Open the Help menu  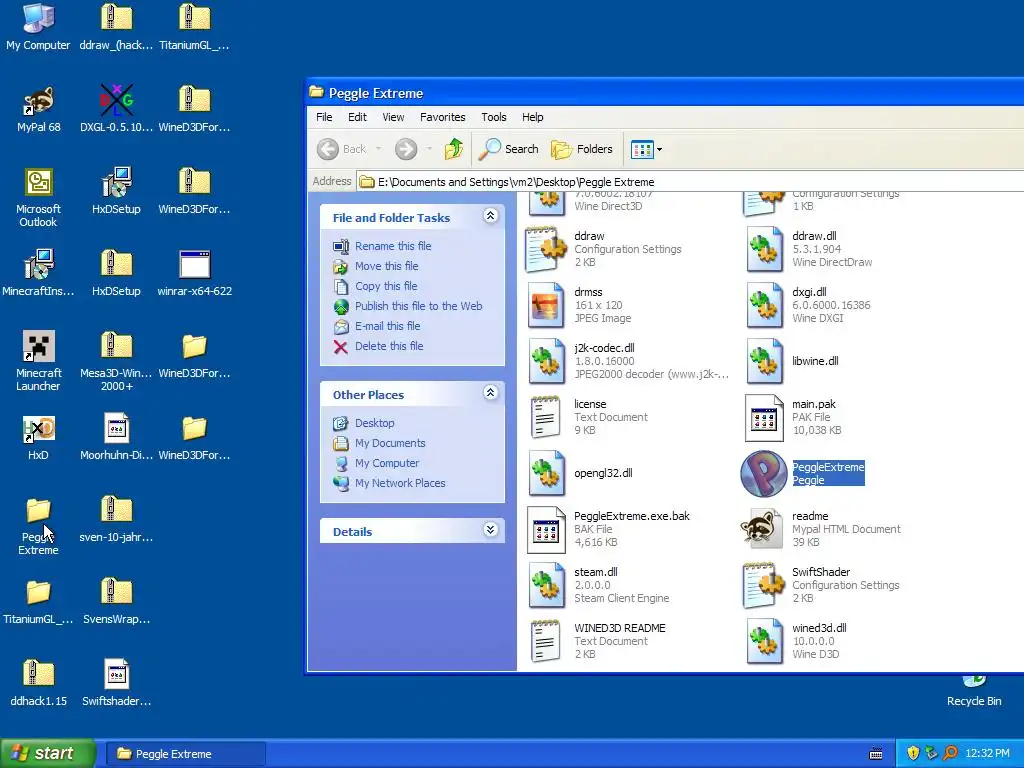pyautogui.click(x=532, y=117)
